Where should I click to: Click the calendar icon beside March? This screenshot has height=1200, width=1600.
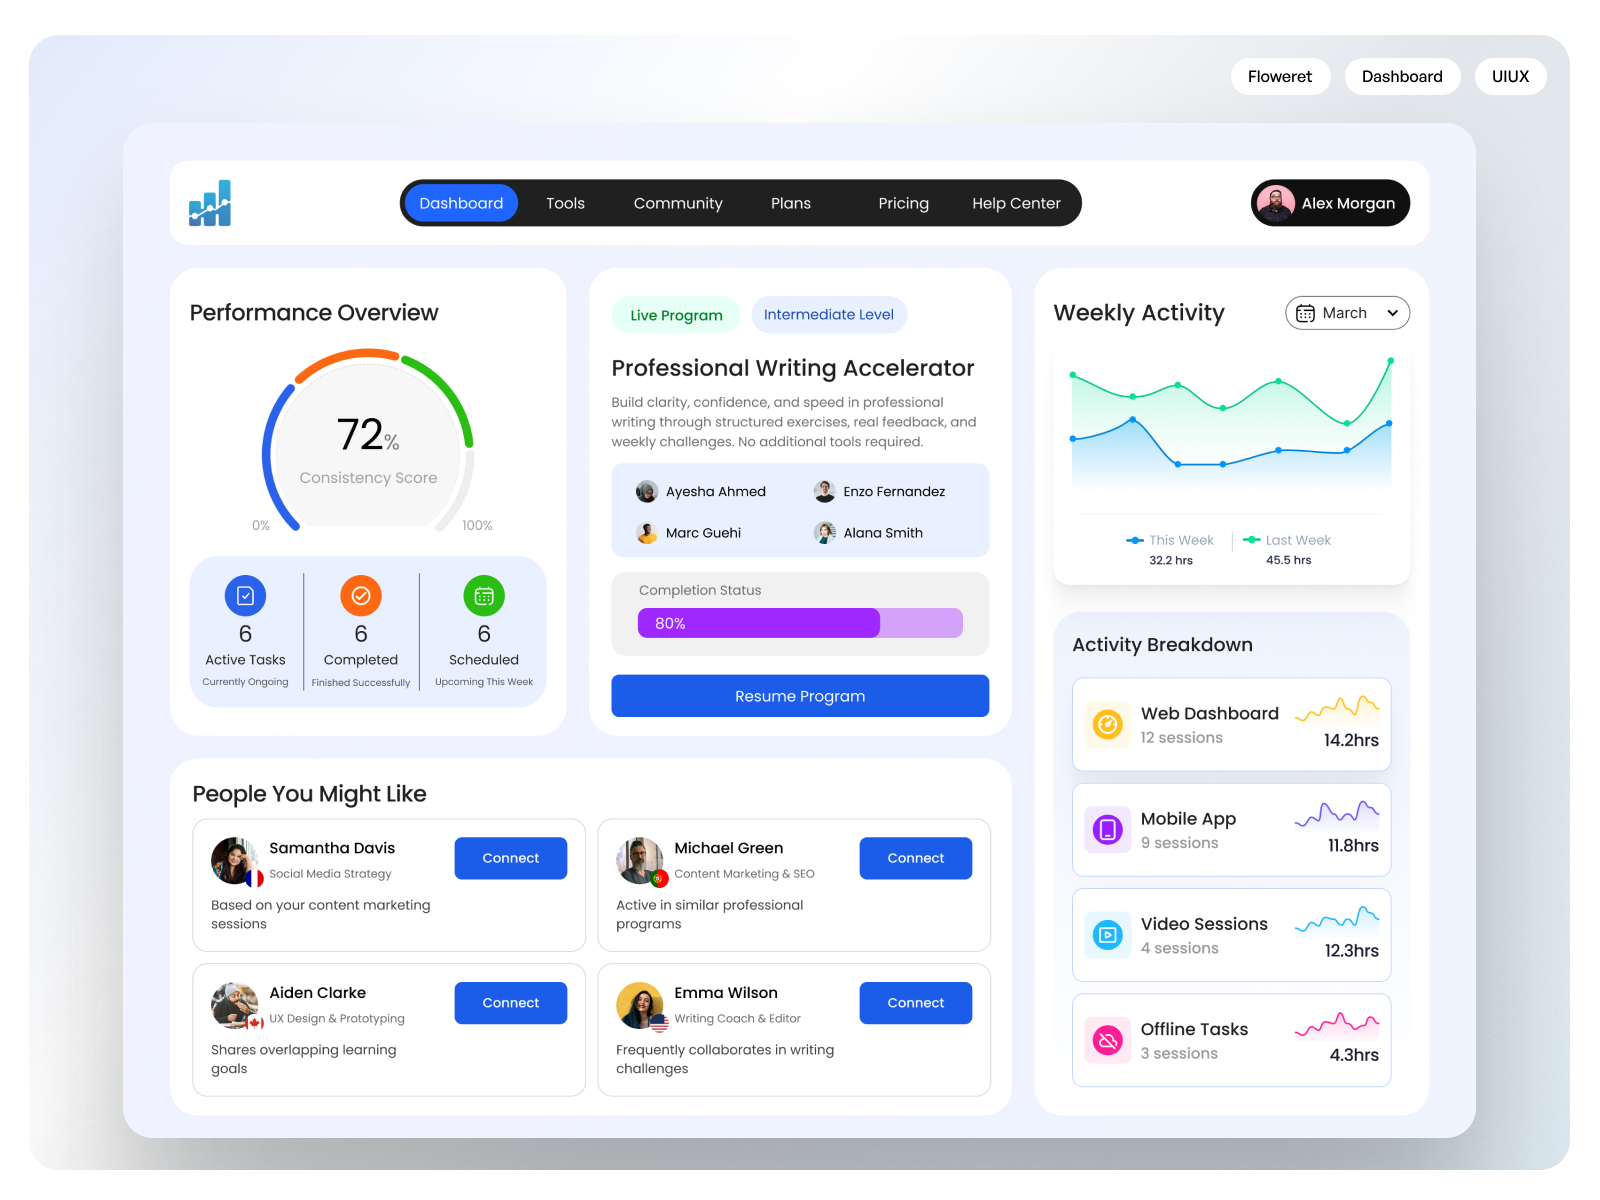1305,313
